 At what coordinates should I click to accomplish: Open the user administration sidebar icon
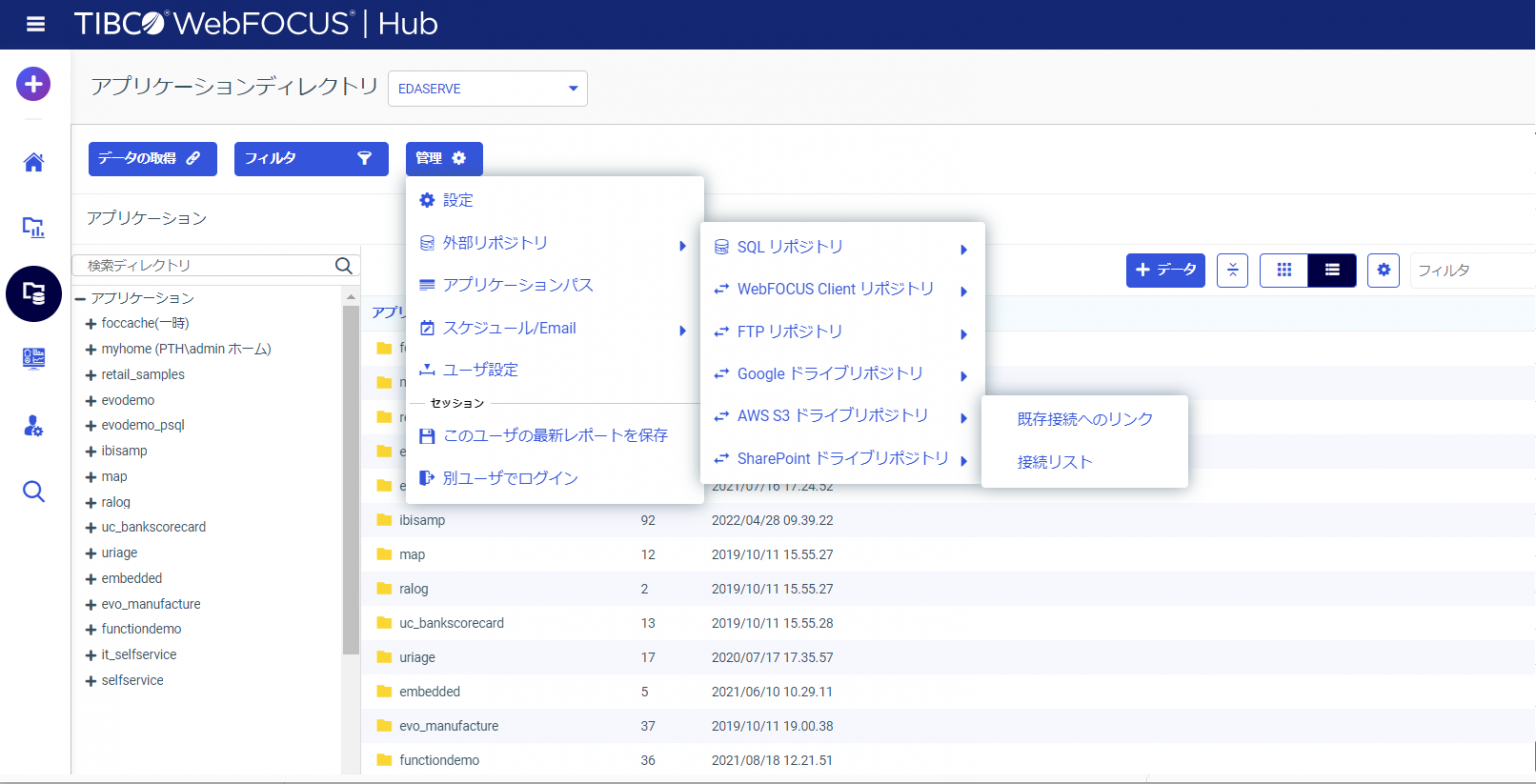[x=33, y=425]
